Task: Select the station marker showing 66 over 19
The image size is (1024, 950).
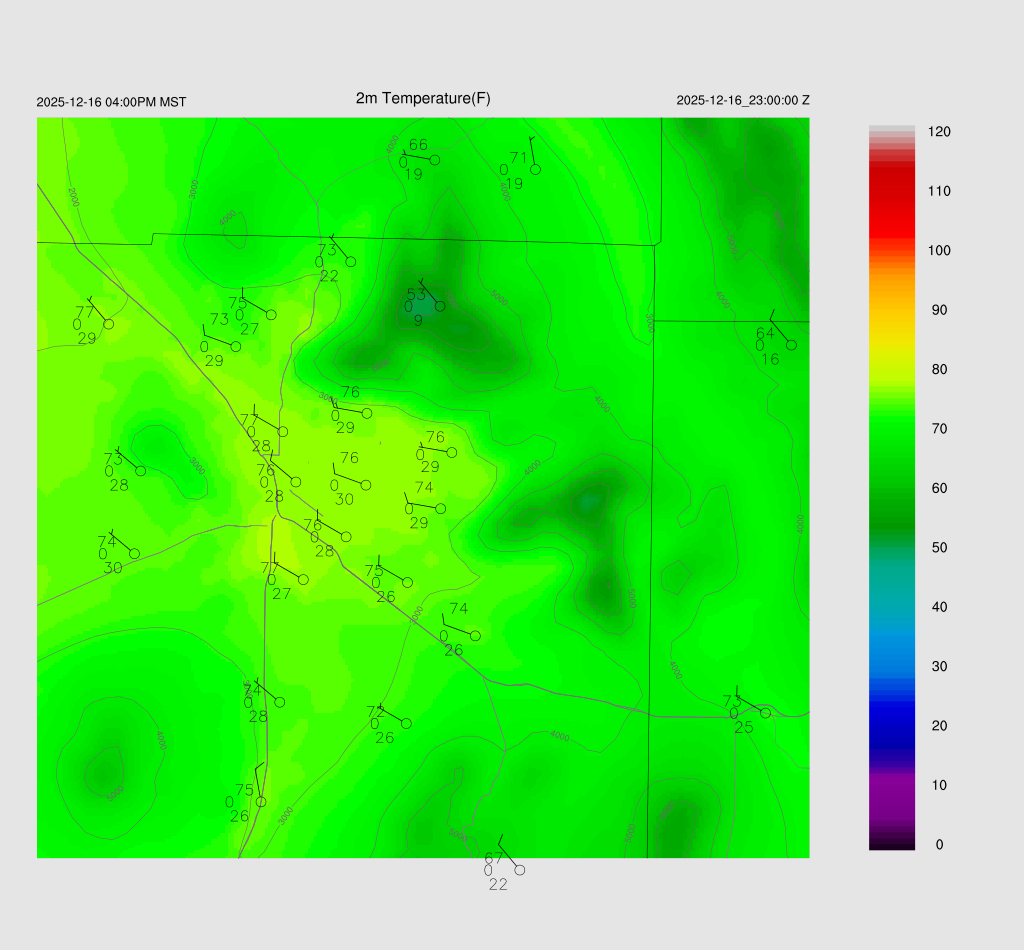Action: (x=435, y=160)
